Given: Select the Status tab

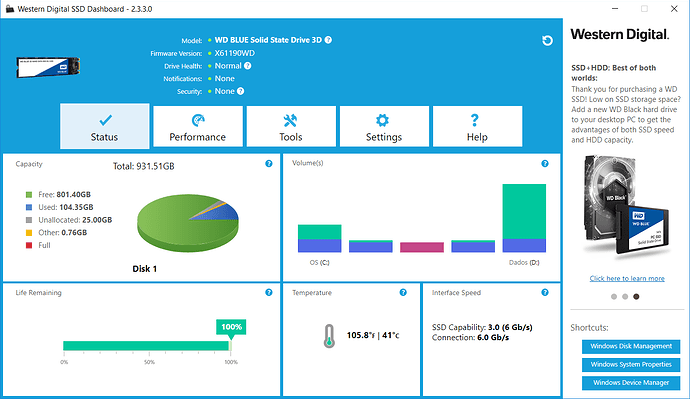Looking at the screenshot, I should (105, 126).
